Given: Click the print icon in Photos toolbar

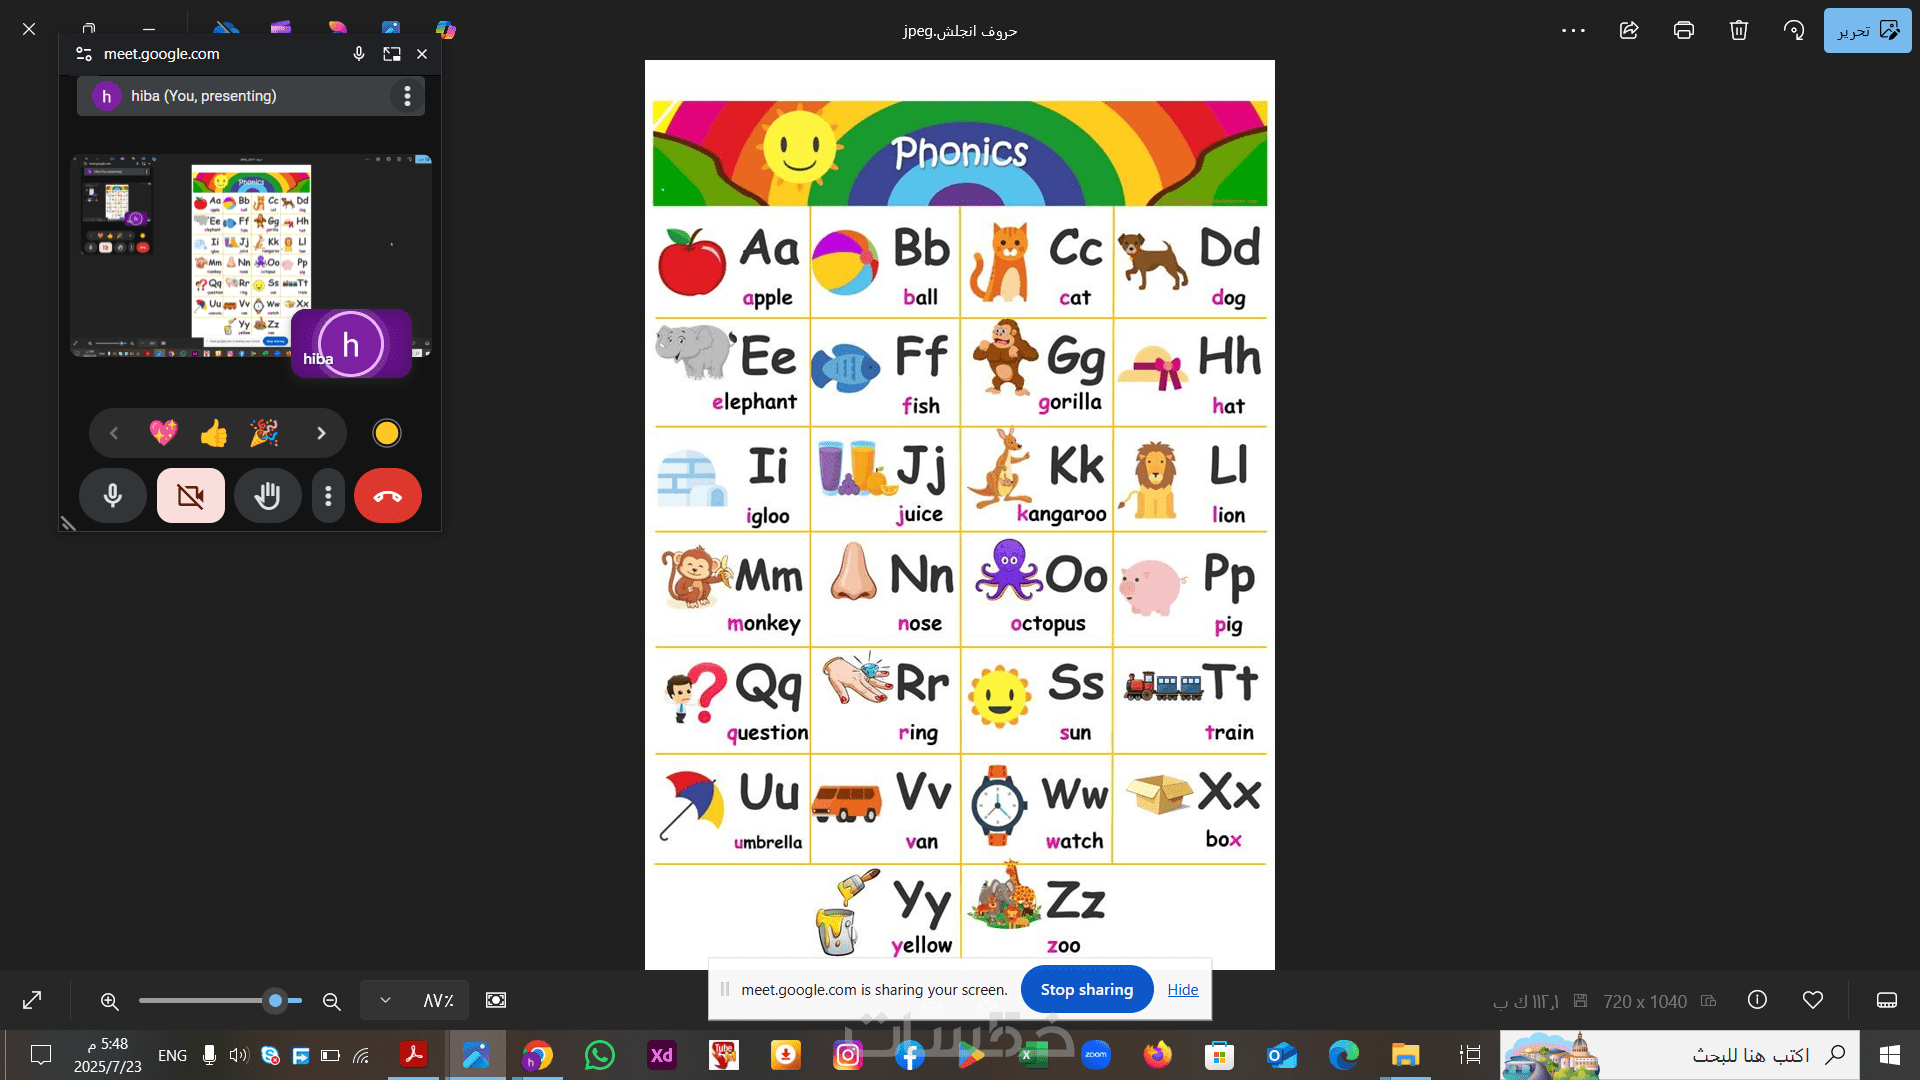Looking at the screenshot, I should (1683, 30).
